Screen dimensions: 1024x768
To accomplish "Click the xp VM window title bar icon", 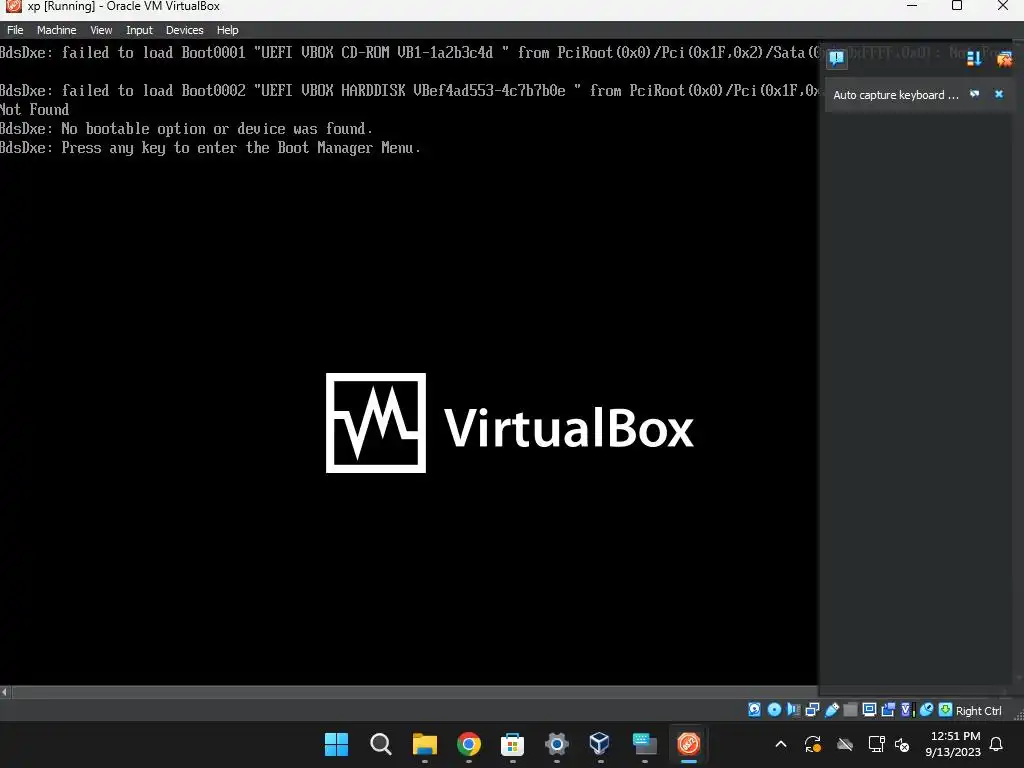I will (13, 6).
